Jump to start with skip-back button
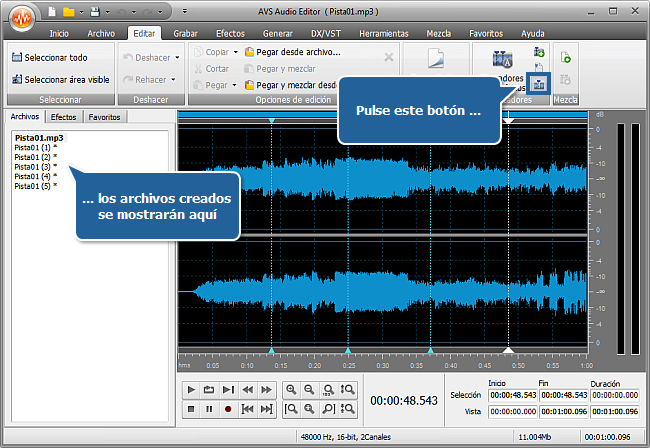 [x=247, y=409]
